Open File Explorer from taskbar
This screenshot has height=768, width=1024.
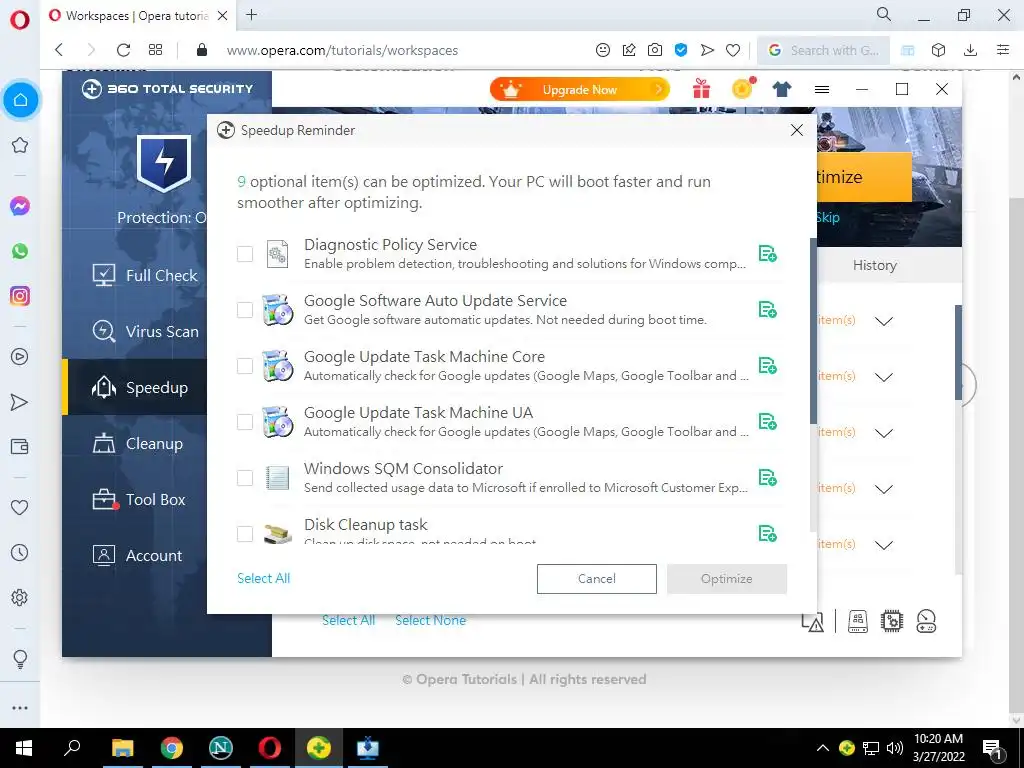123,748
